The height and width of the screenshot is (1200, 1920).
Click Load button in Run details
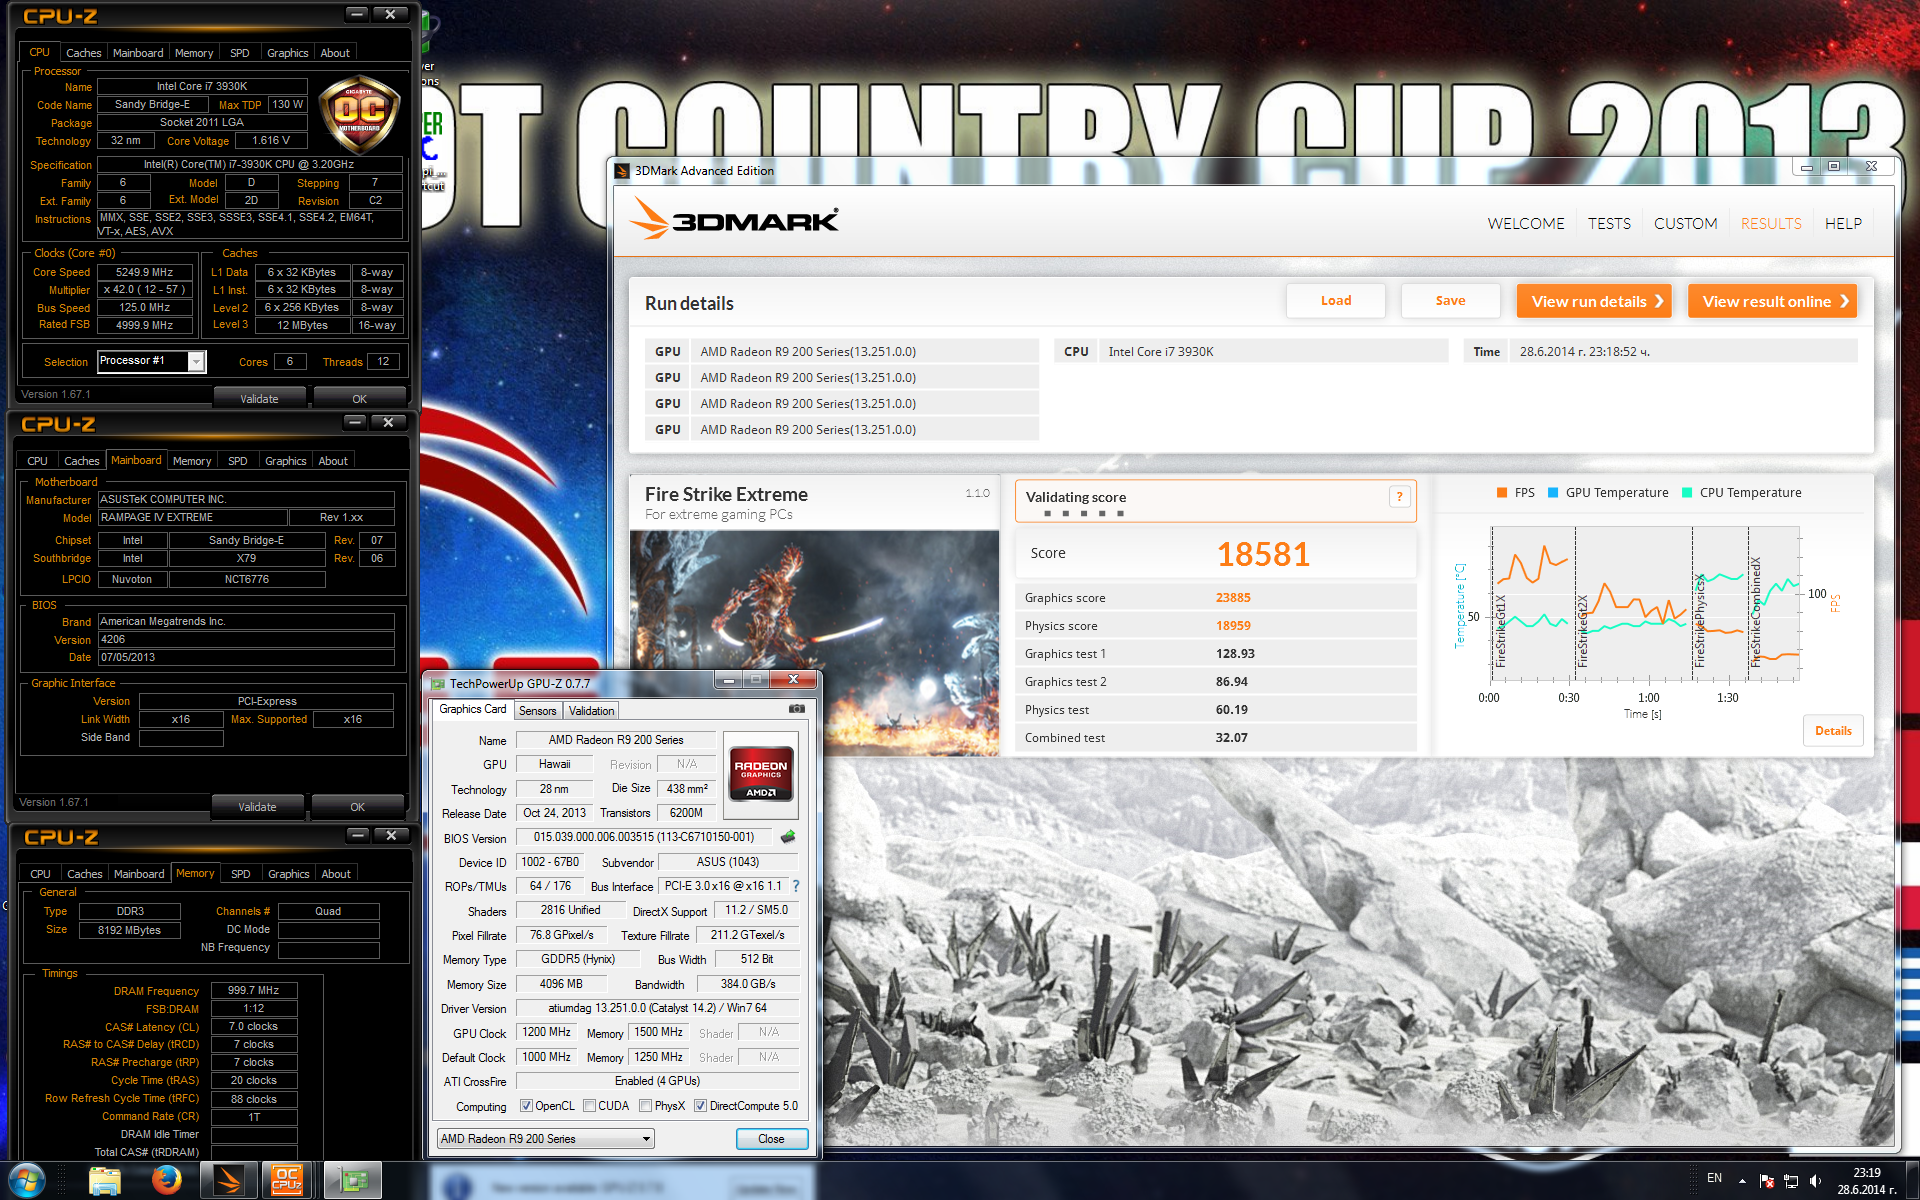point(1336,301)
